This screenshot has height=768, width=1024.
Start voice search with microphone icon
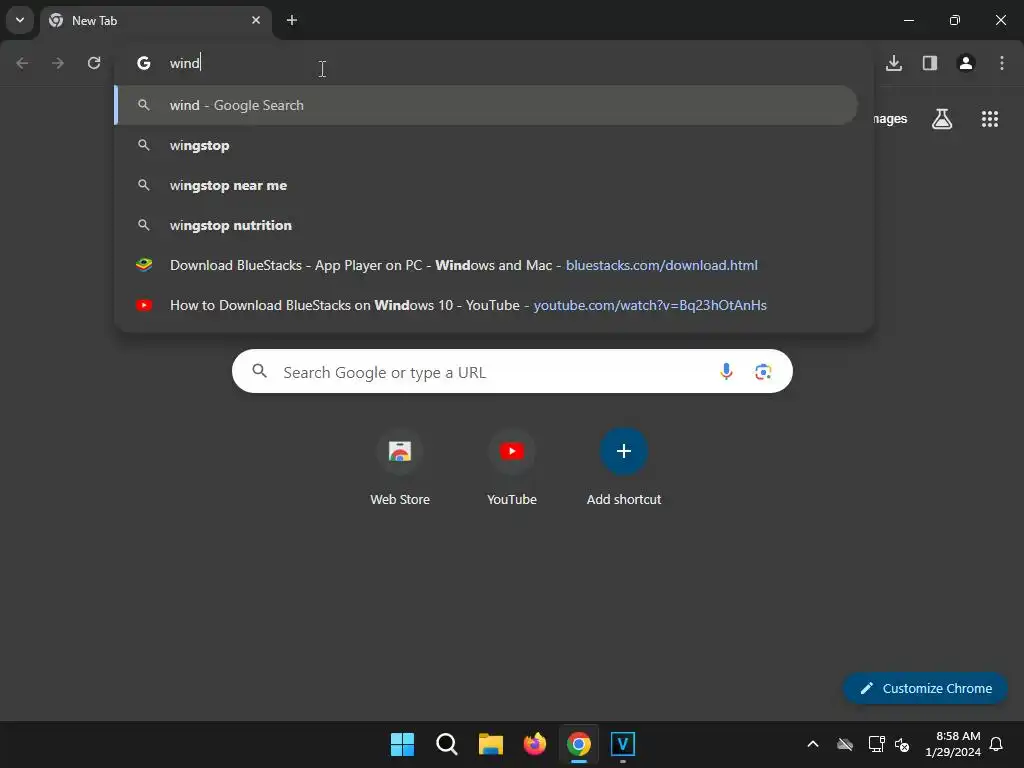pos(726,372)
